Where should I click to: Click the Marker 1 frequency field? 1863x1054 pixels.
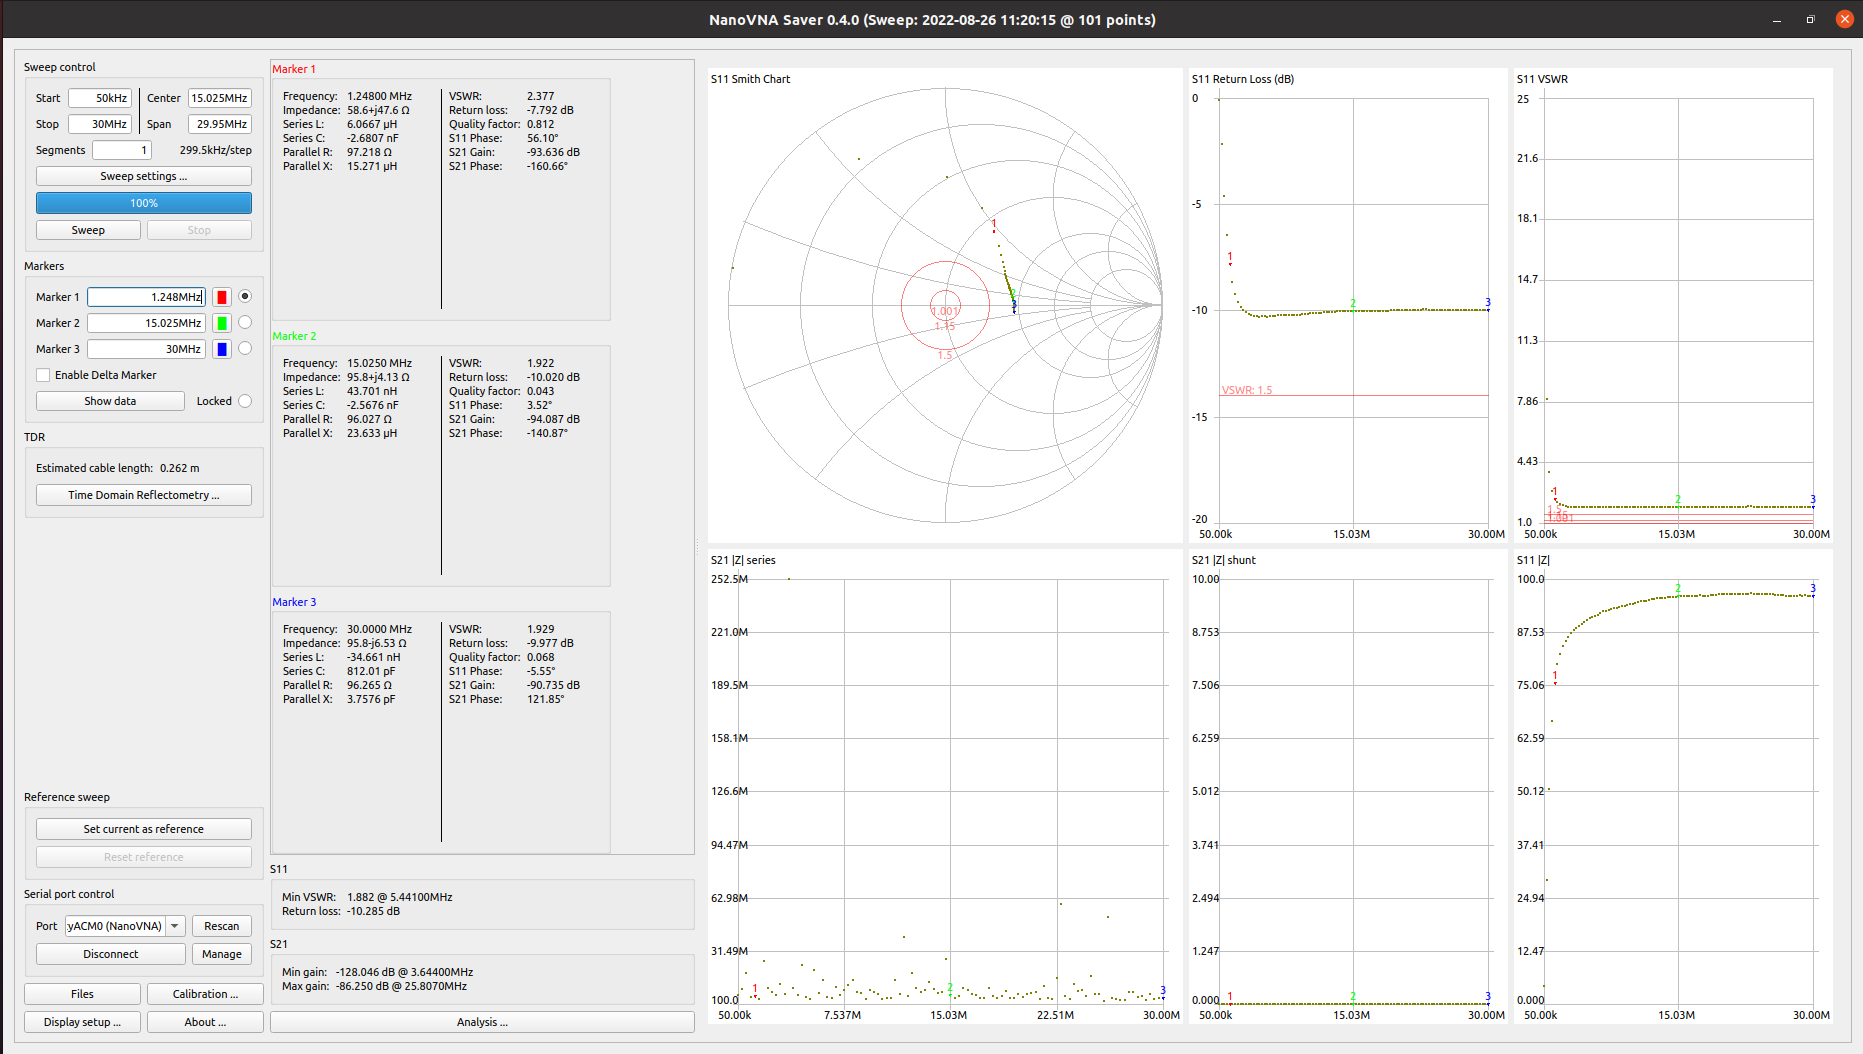[146, 297]
